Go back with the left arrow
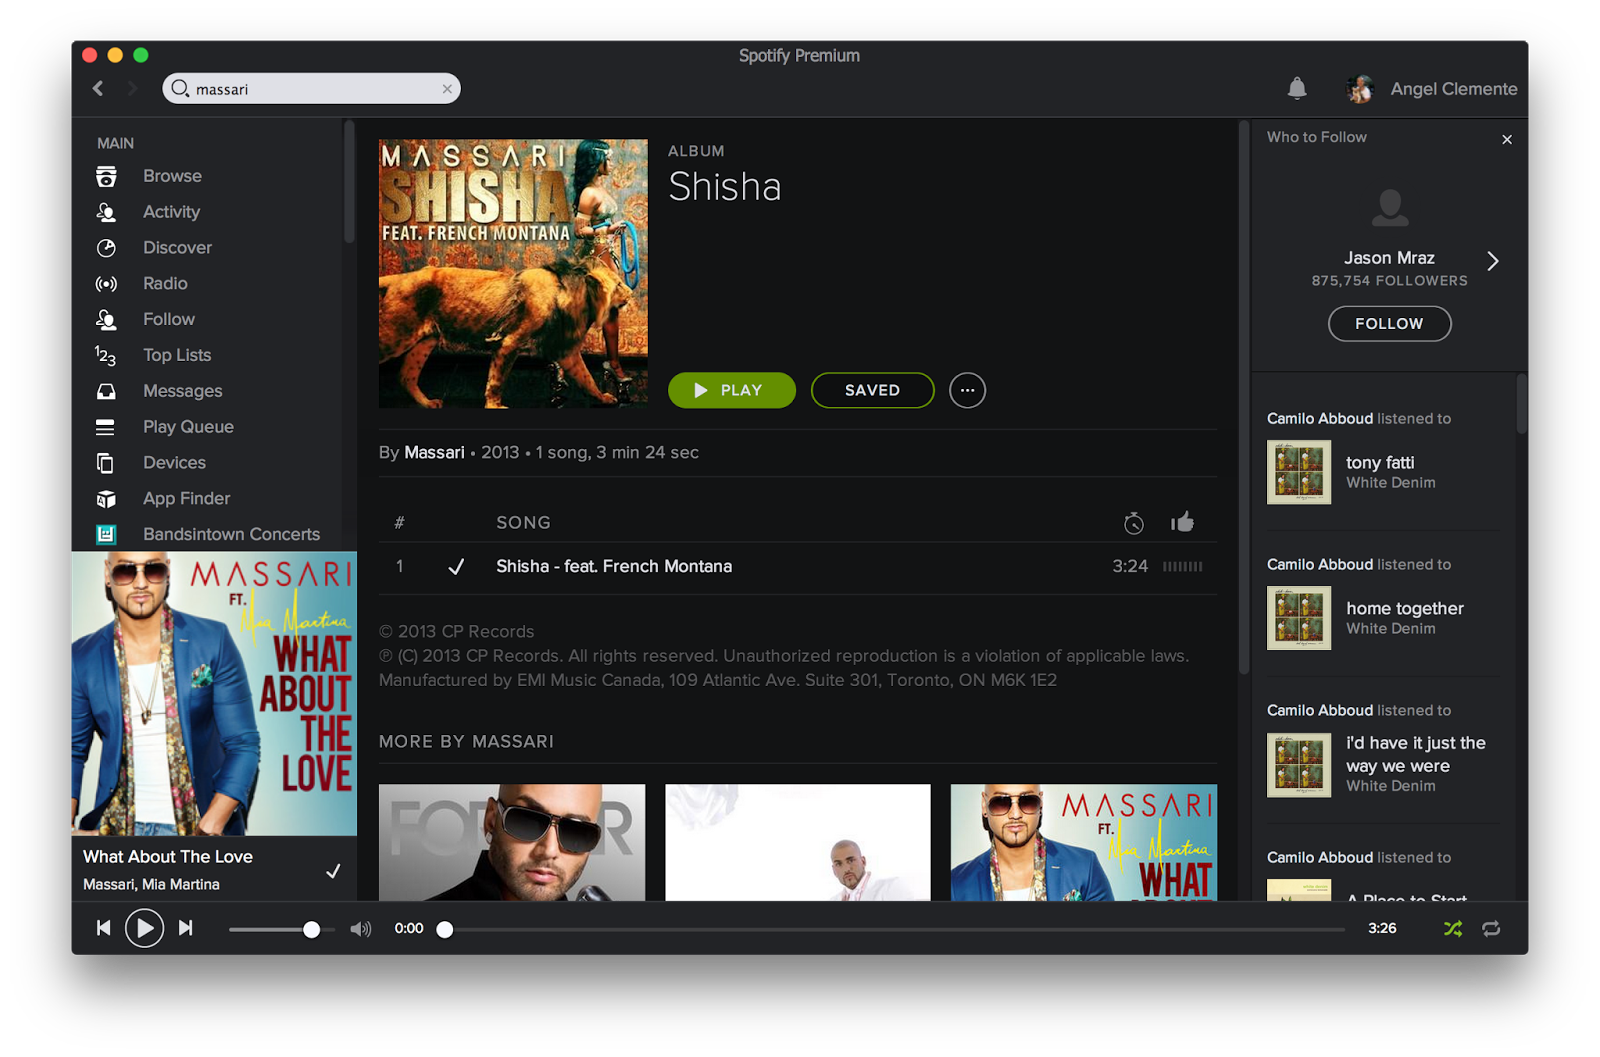 pyautogui.click(x=98, y=88)
